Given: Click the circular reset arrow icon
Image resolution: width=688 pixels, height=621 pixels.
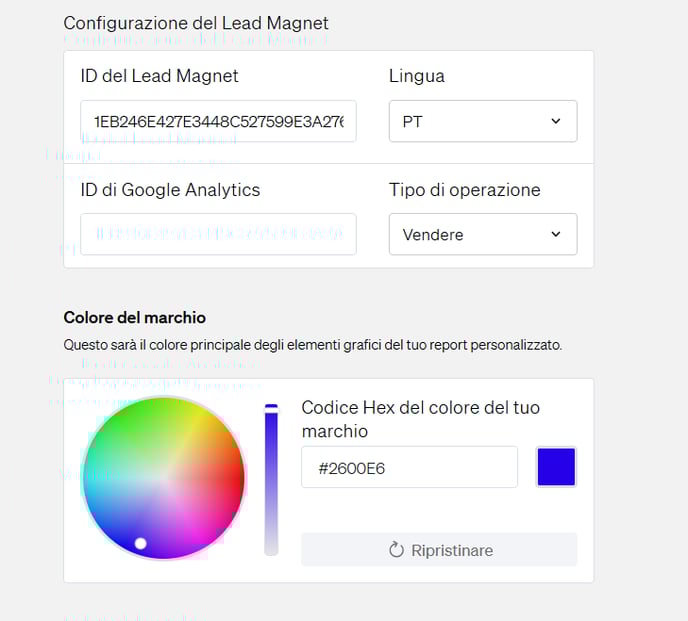Looking at the screenshot, I should click(396, 550).
